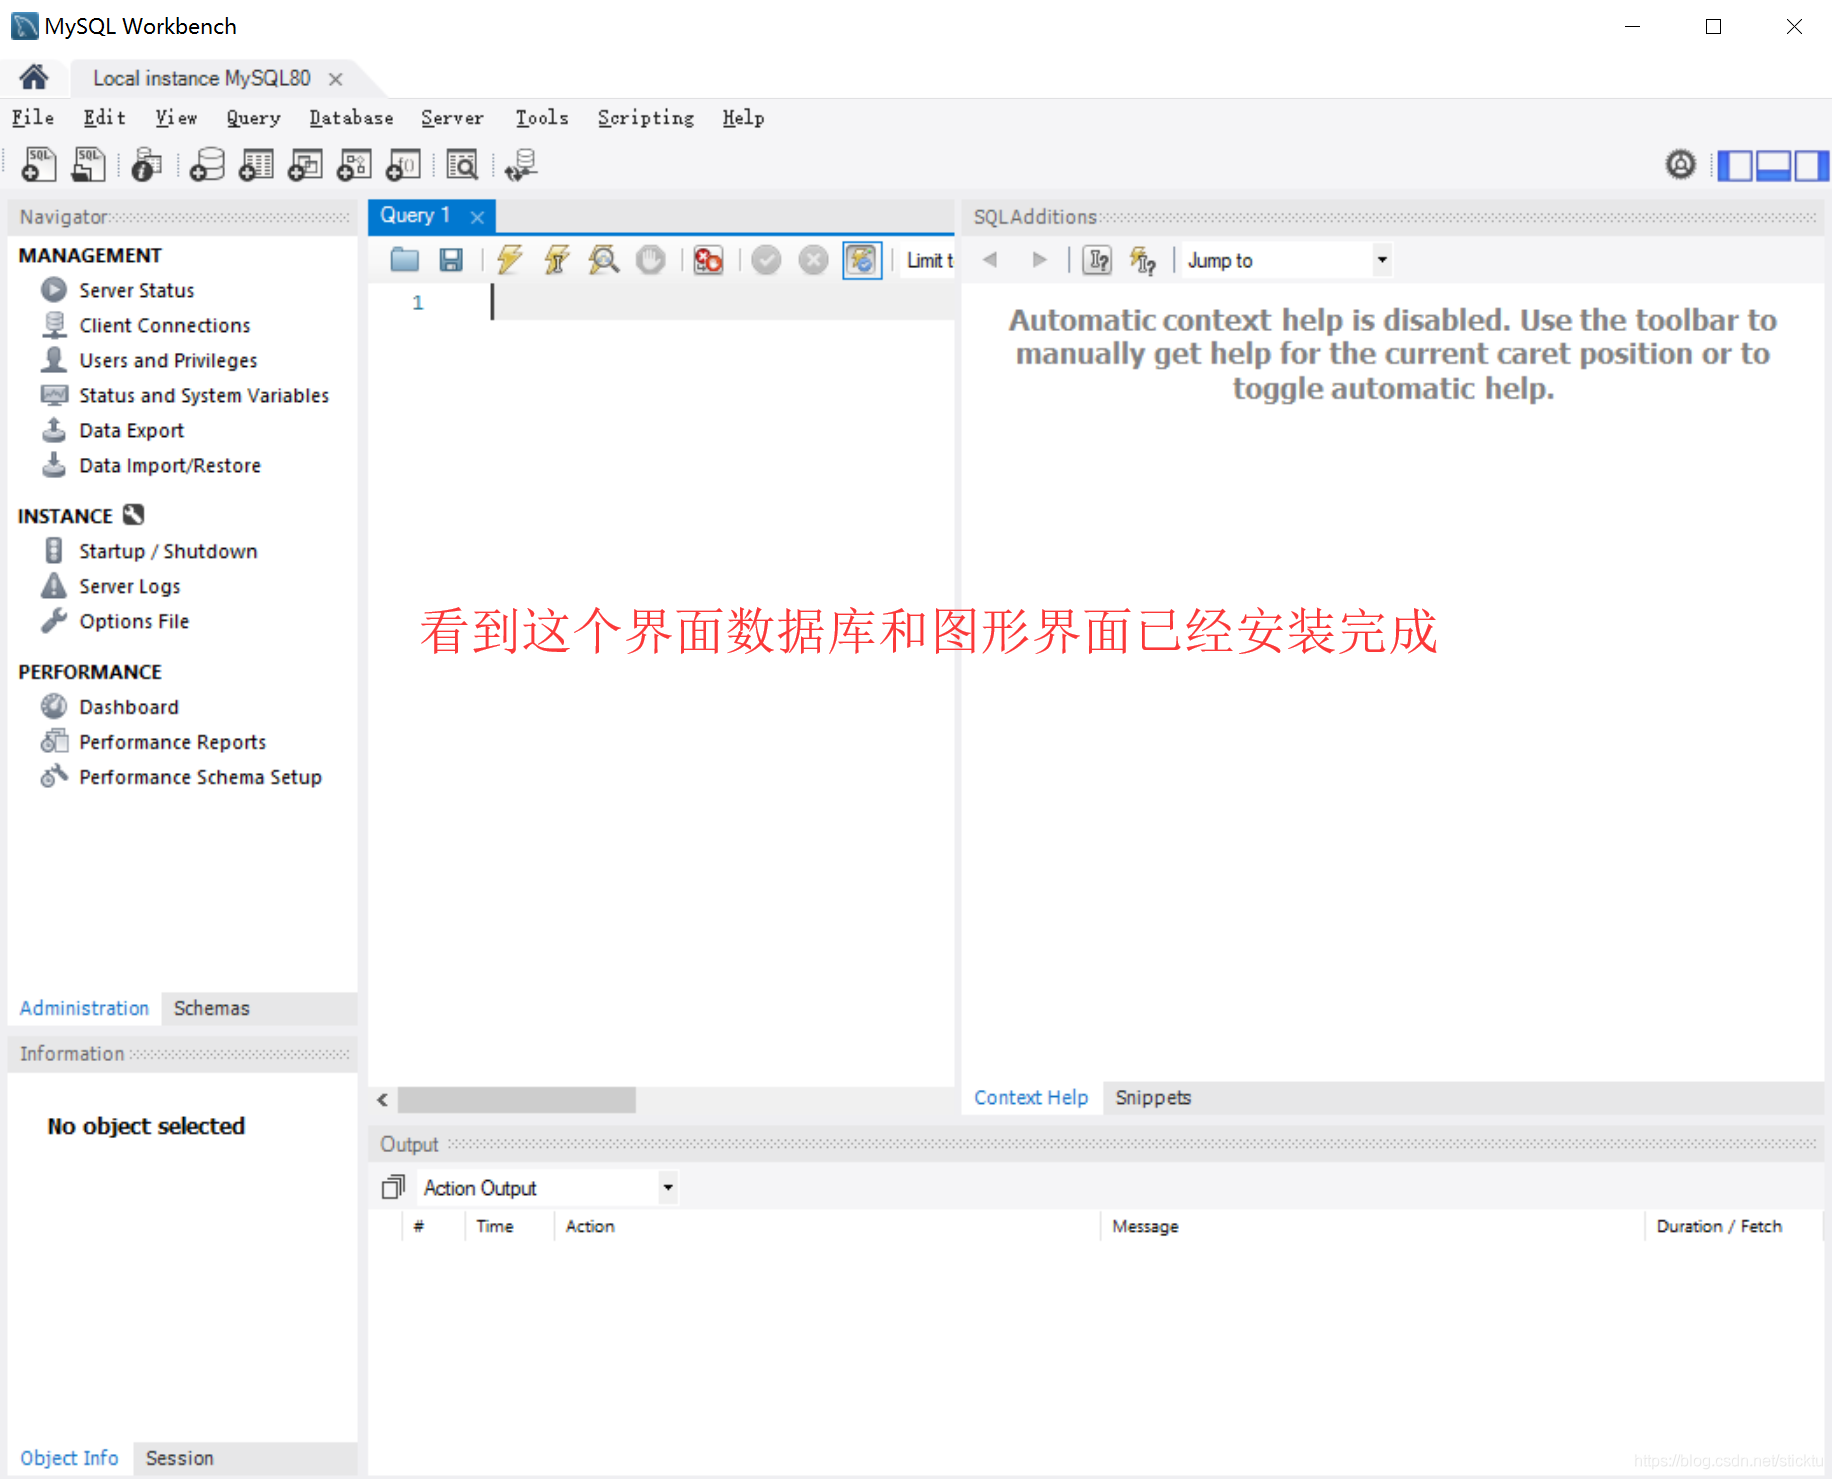This screenshot has height=1479, width=1832.
Task: Select the Context Help tab
Action: [1031, 1097]
